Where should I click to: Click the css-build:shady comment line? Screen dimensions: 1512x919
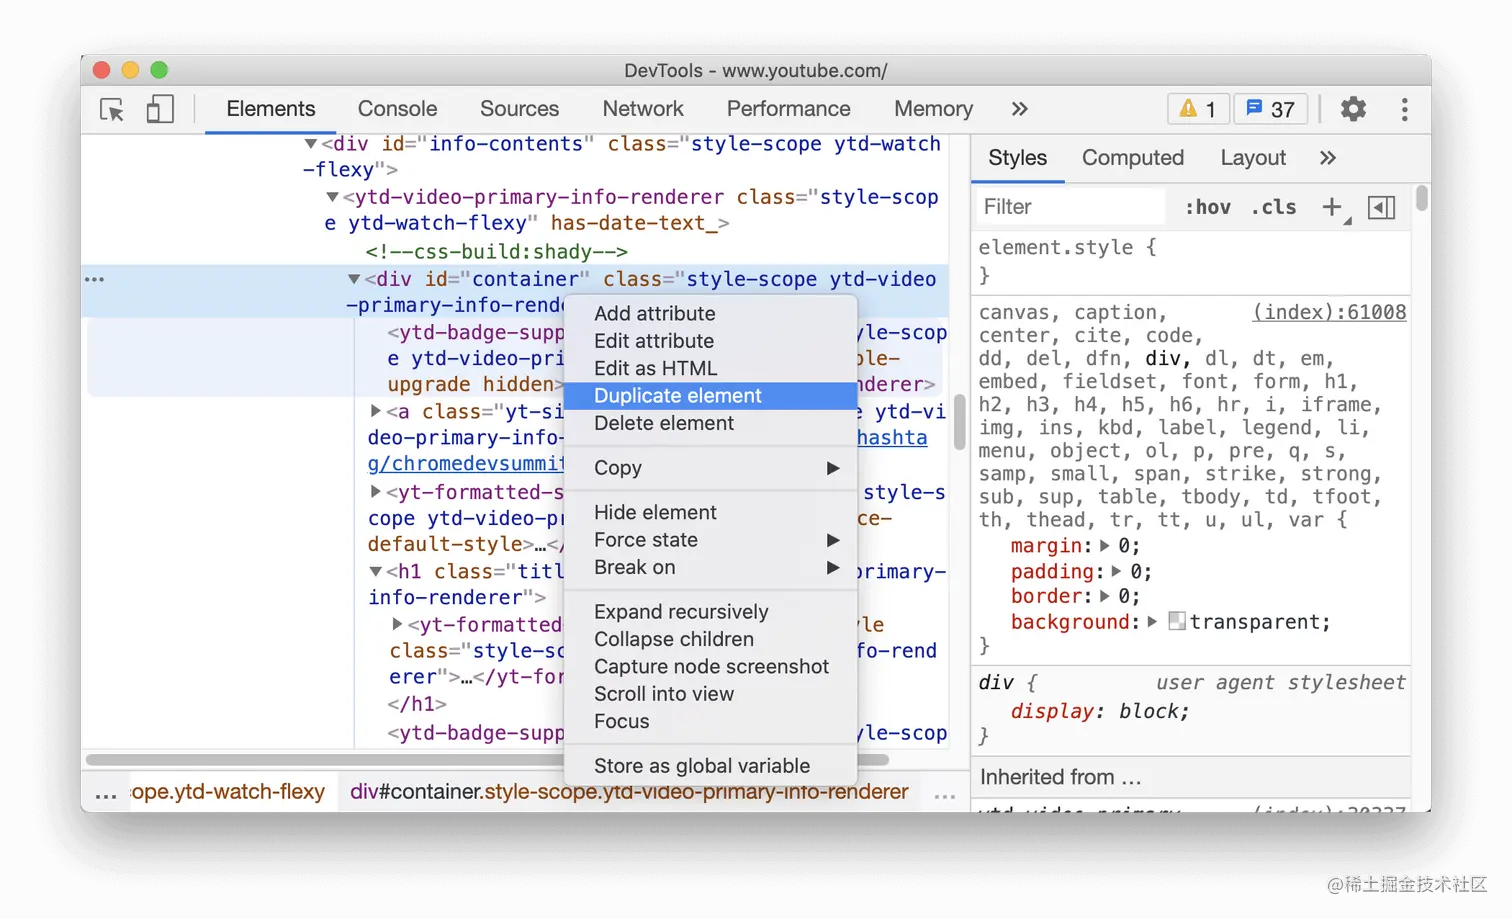tap(496, 252)
